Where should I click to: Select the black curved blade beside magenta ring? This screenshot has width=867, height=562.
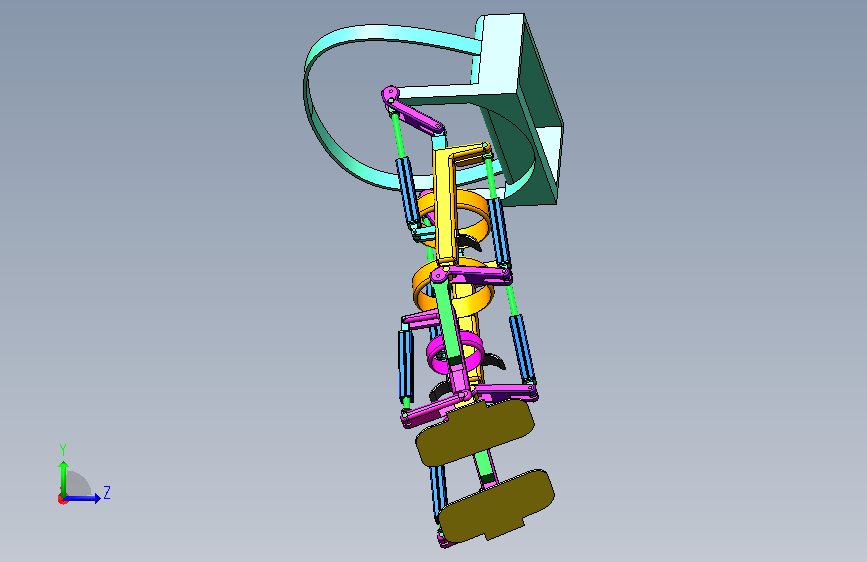click(494, 360)
